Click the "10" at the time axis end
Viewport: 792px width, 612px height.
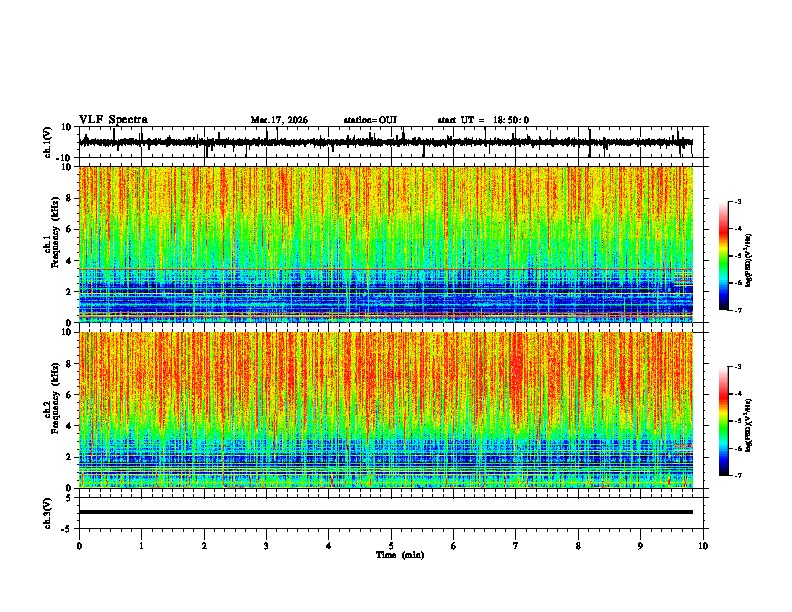coord(703,546)
